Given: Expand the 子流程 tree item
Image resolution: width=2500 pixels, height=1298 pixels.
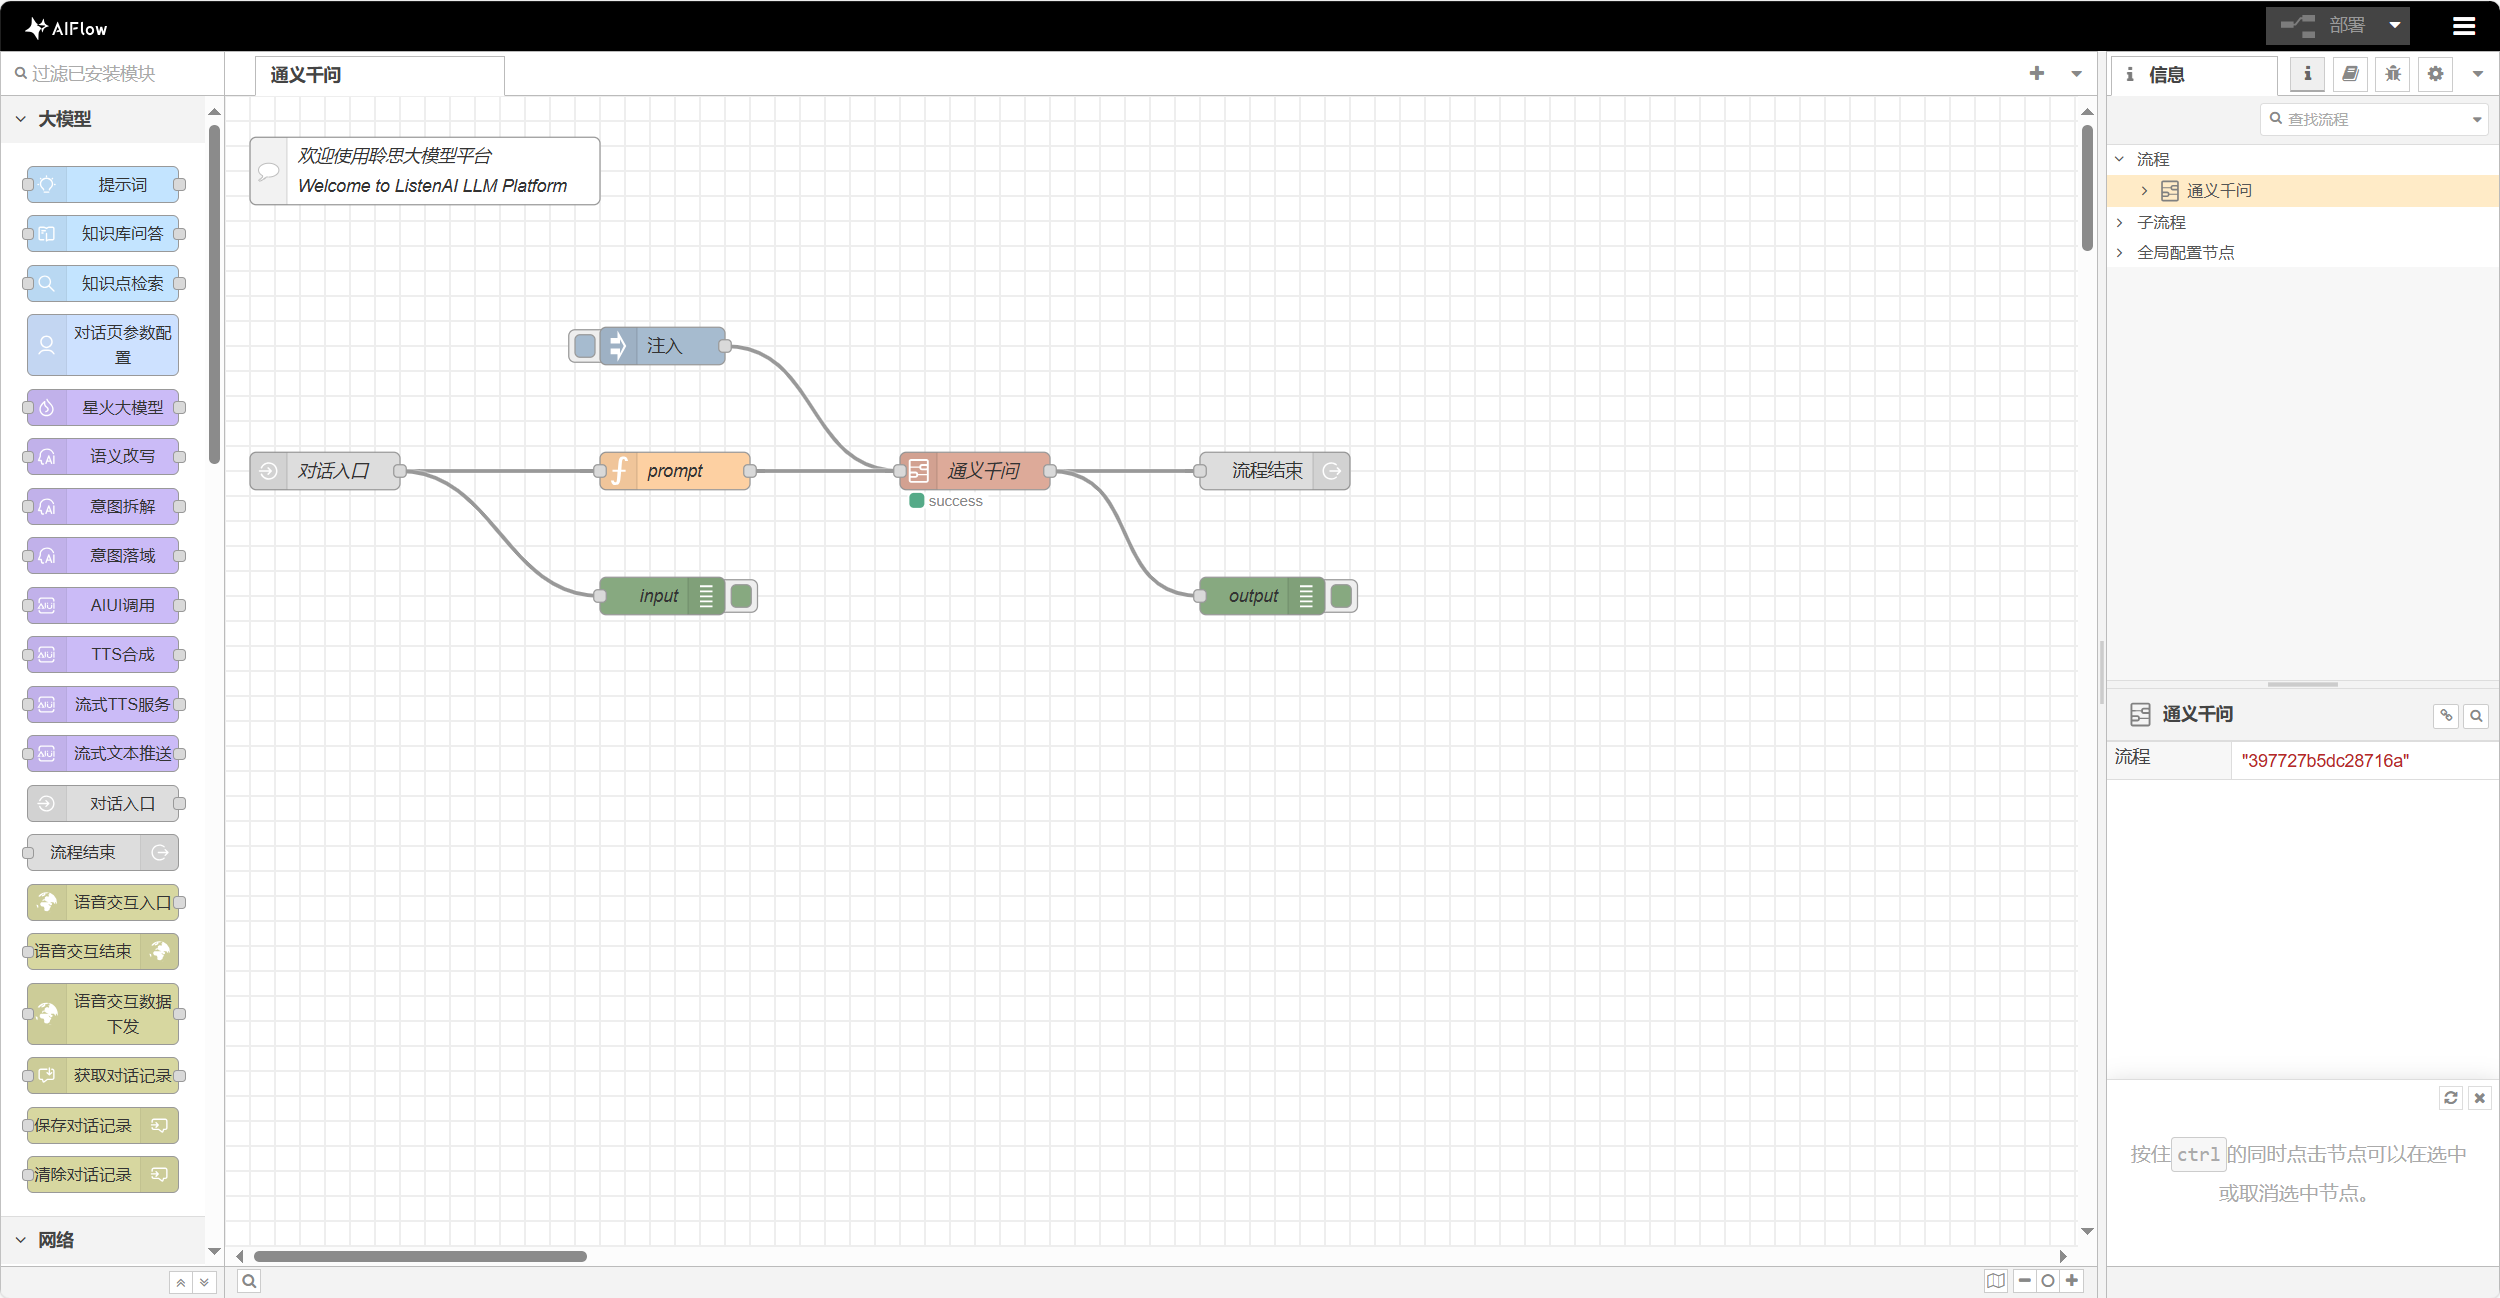Looking at the screenshot, I should point(2120,222).
